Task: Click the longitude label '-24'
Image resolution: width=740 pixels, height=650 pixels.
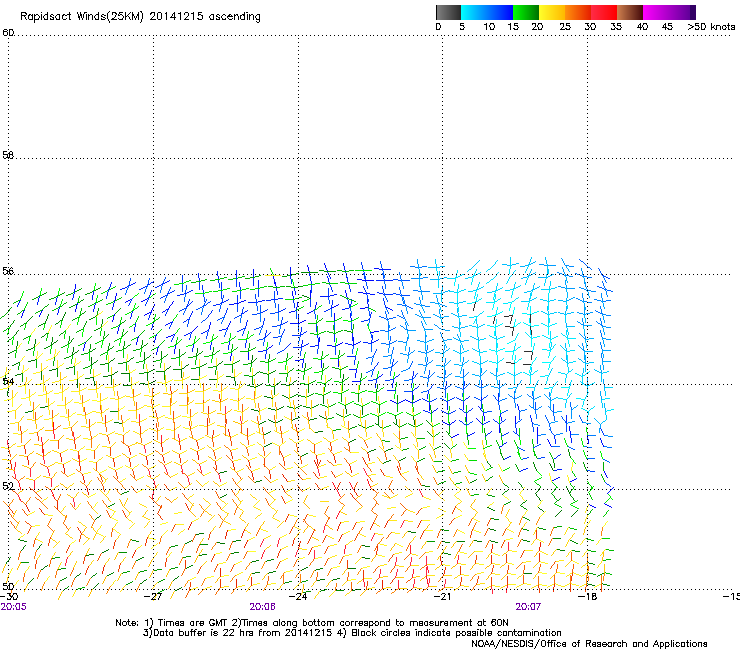Action: tap(298, 597)
